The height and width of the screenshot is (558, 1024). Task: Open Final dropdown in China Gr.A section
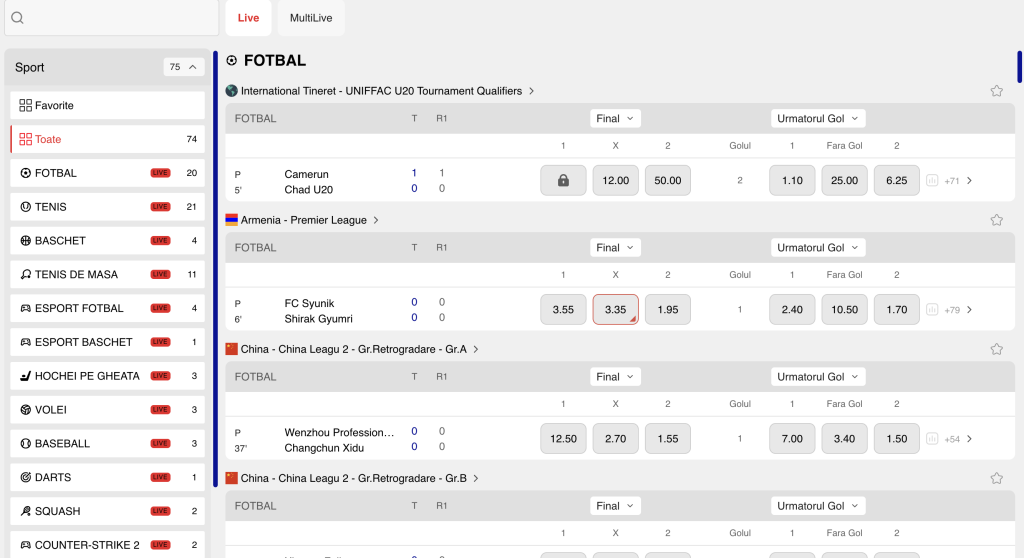tap(615, 376)
